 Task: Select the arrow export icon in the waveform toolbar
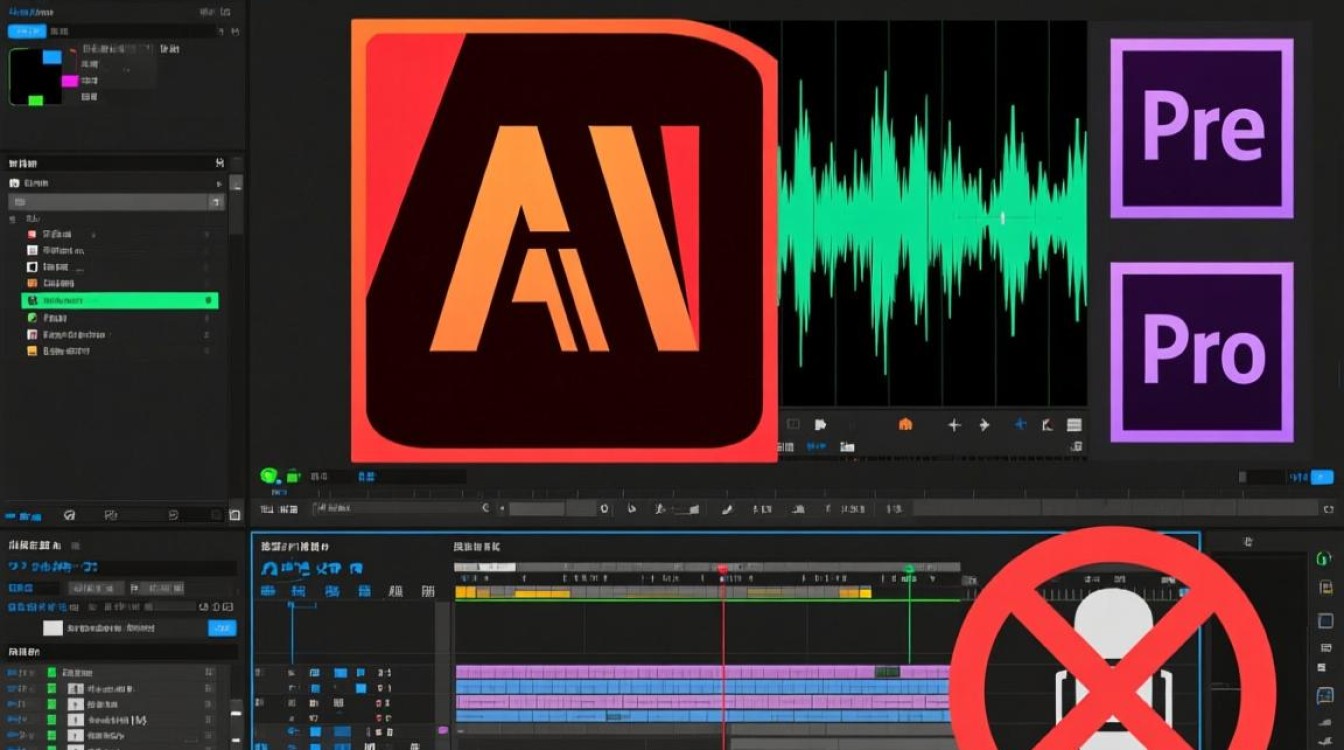[x=985, y=424]
